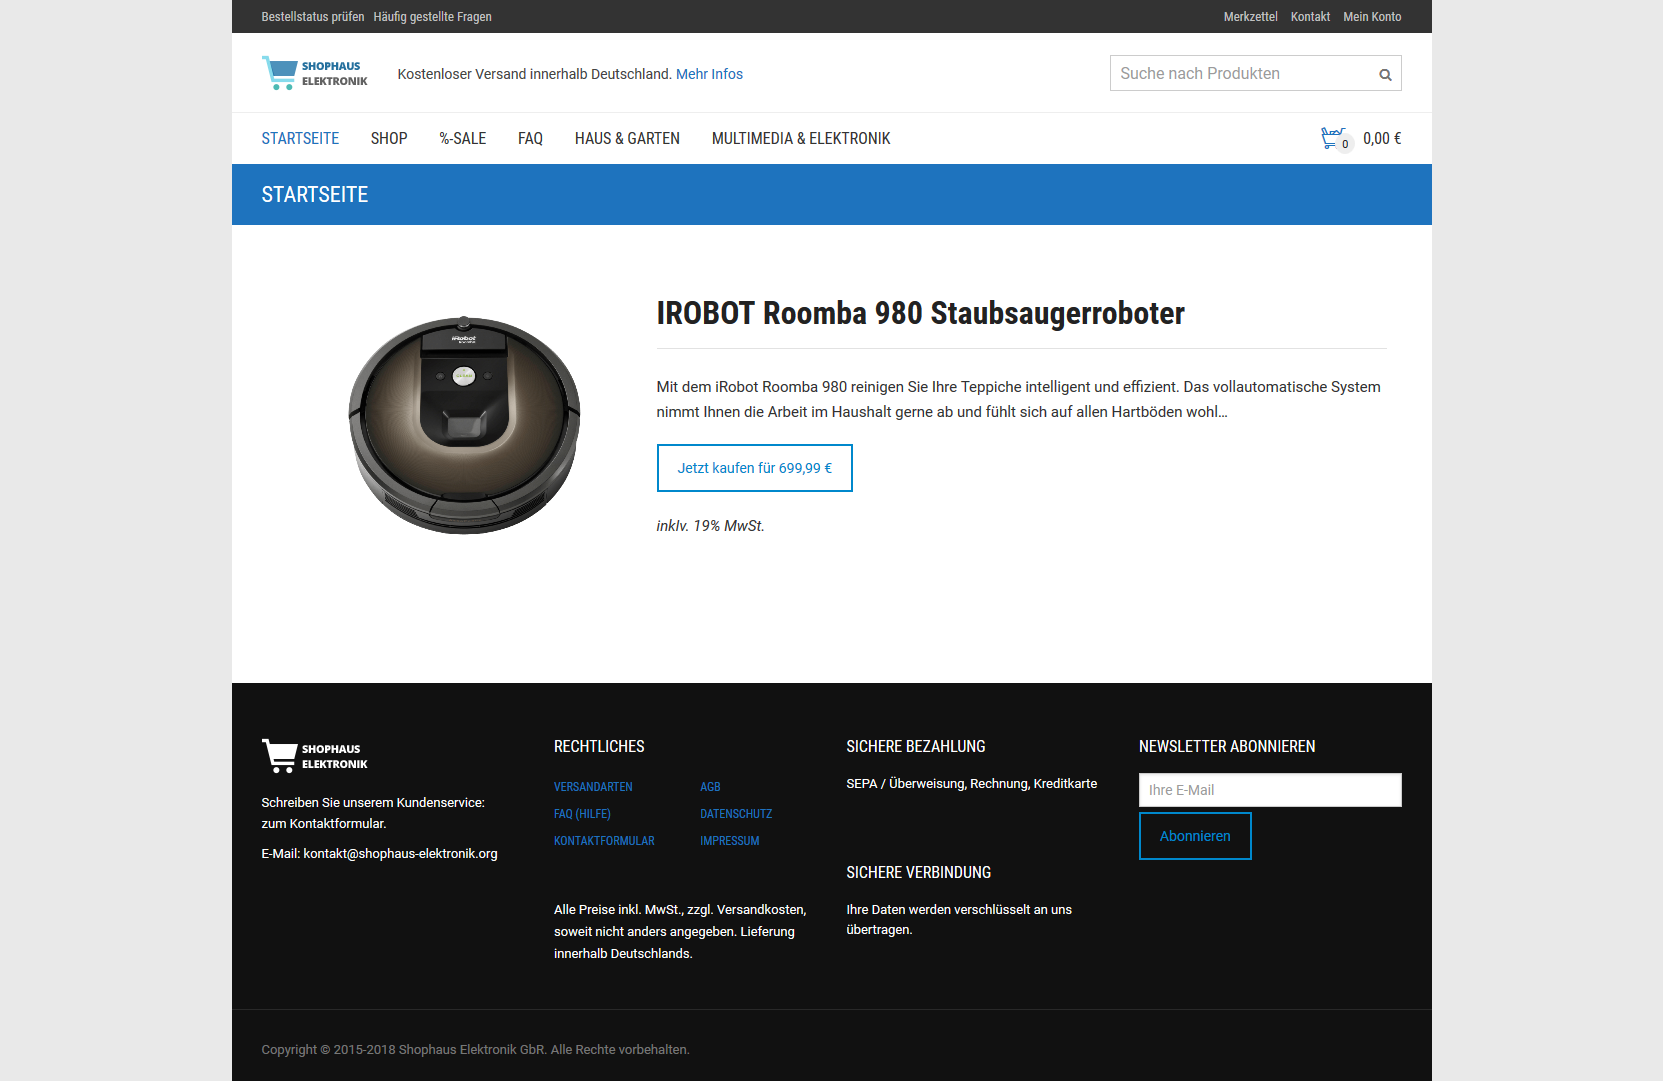Open Multimedia & Elektronik category
Image resolution: width=1663 pixels, height=1081 pixels.
801,138
